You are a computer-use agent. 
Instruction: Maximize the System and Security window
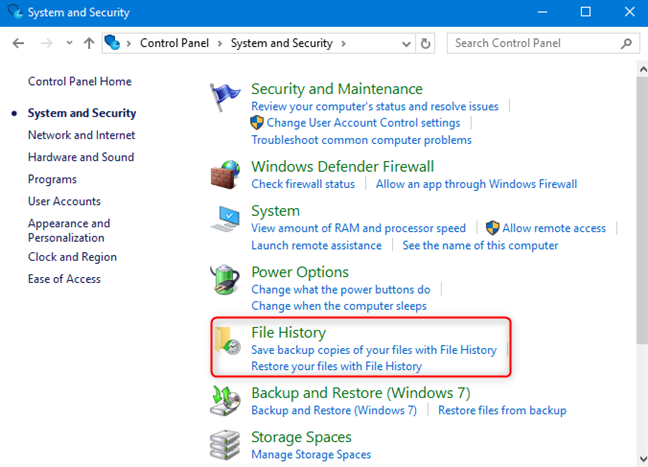coord(586,12)
